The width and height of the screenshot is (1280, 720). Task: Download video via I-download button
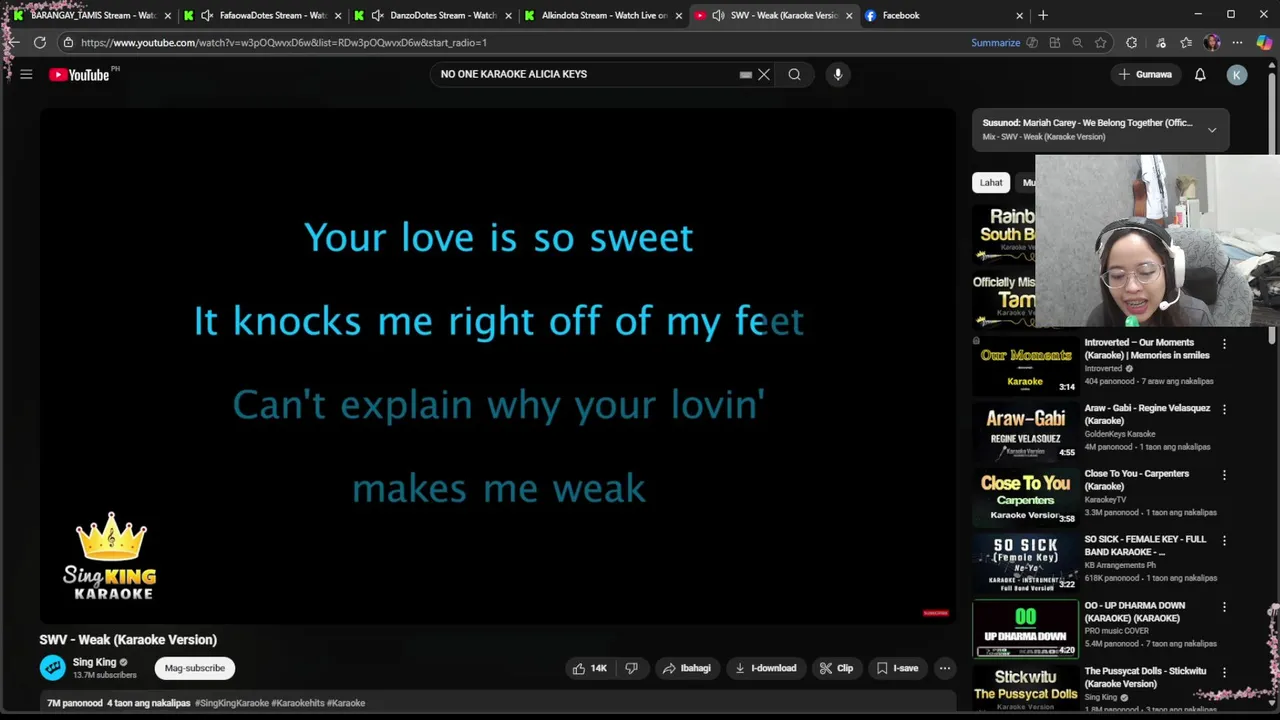(x=765, y=668)
